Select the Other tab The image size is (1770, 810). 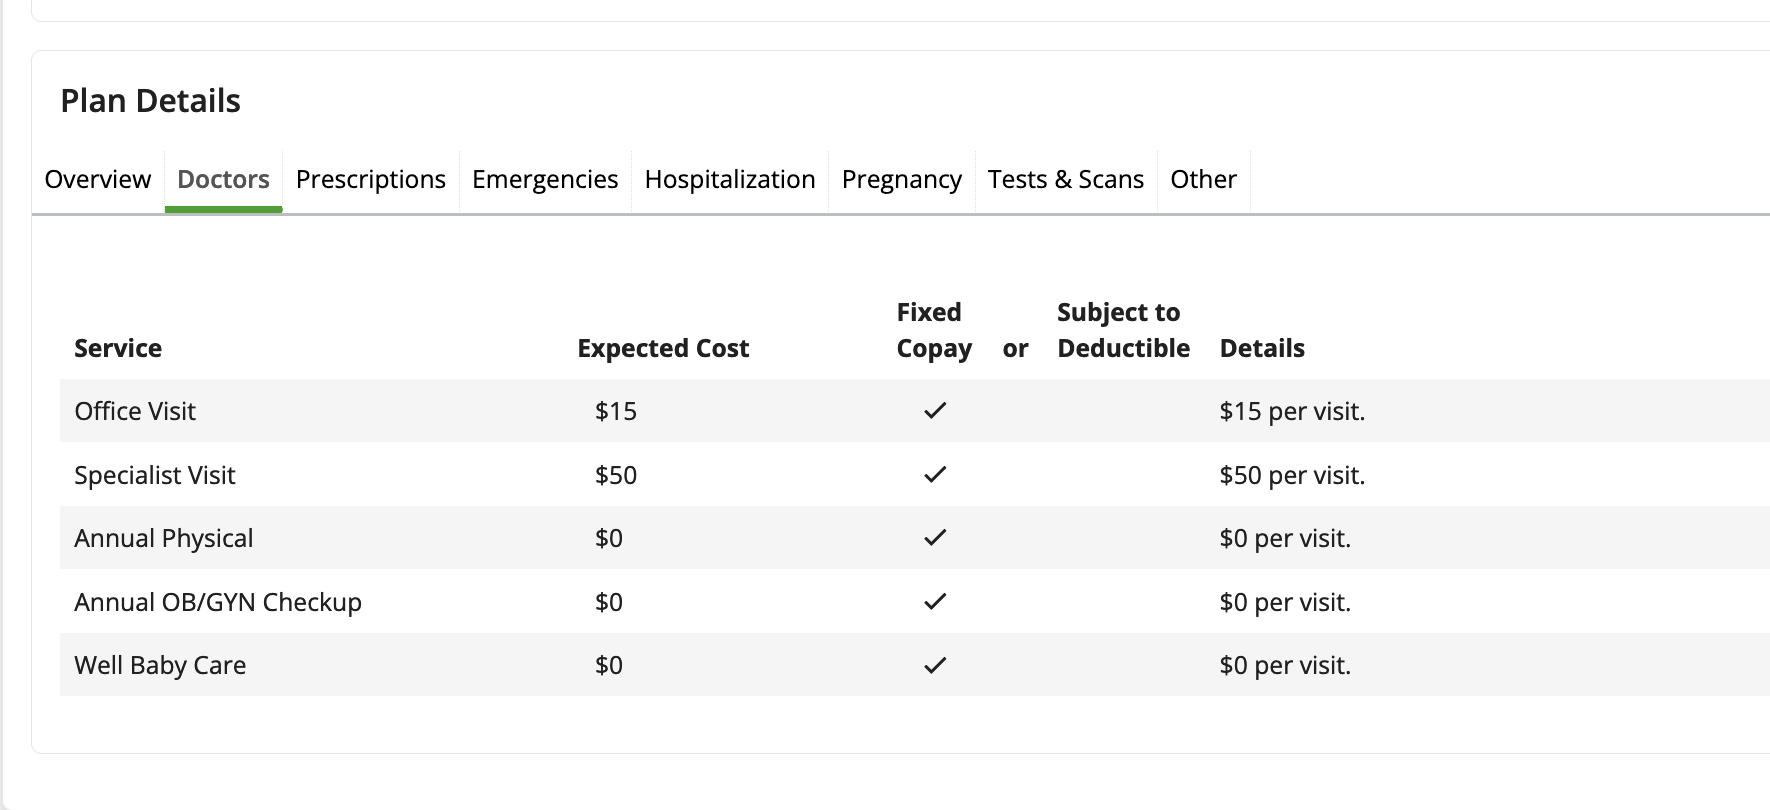point(1203,180)
